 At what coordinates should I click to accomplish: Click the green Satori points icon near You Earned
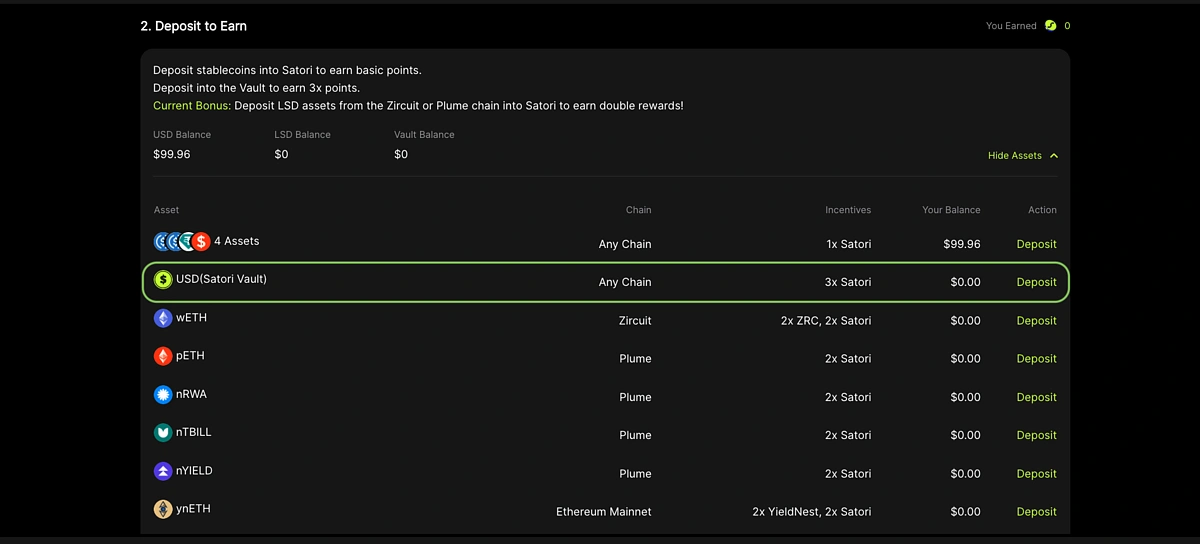(1050, 26)
